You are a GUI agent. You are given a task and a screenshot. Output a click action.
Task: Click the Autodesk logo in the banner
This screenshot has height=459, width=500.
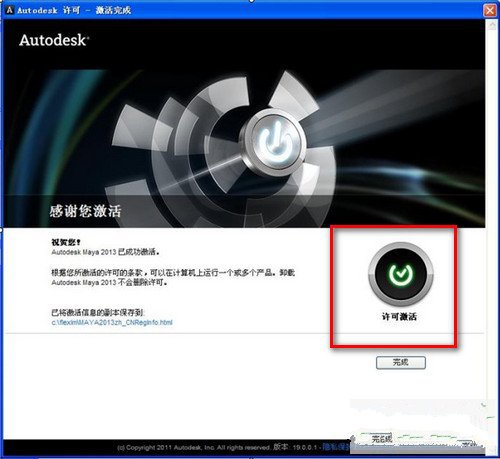(x=54, y=40)
